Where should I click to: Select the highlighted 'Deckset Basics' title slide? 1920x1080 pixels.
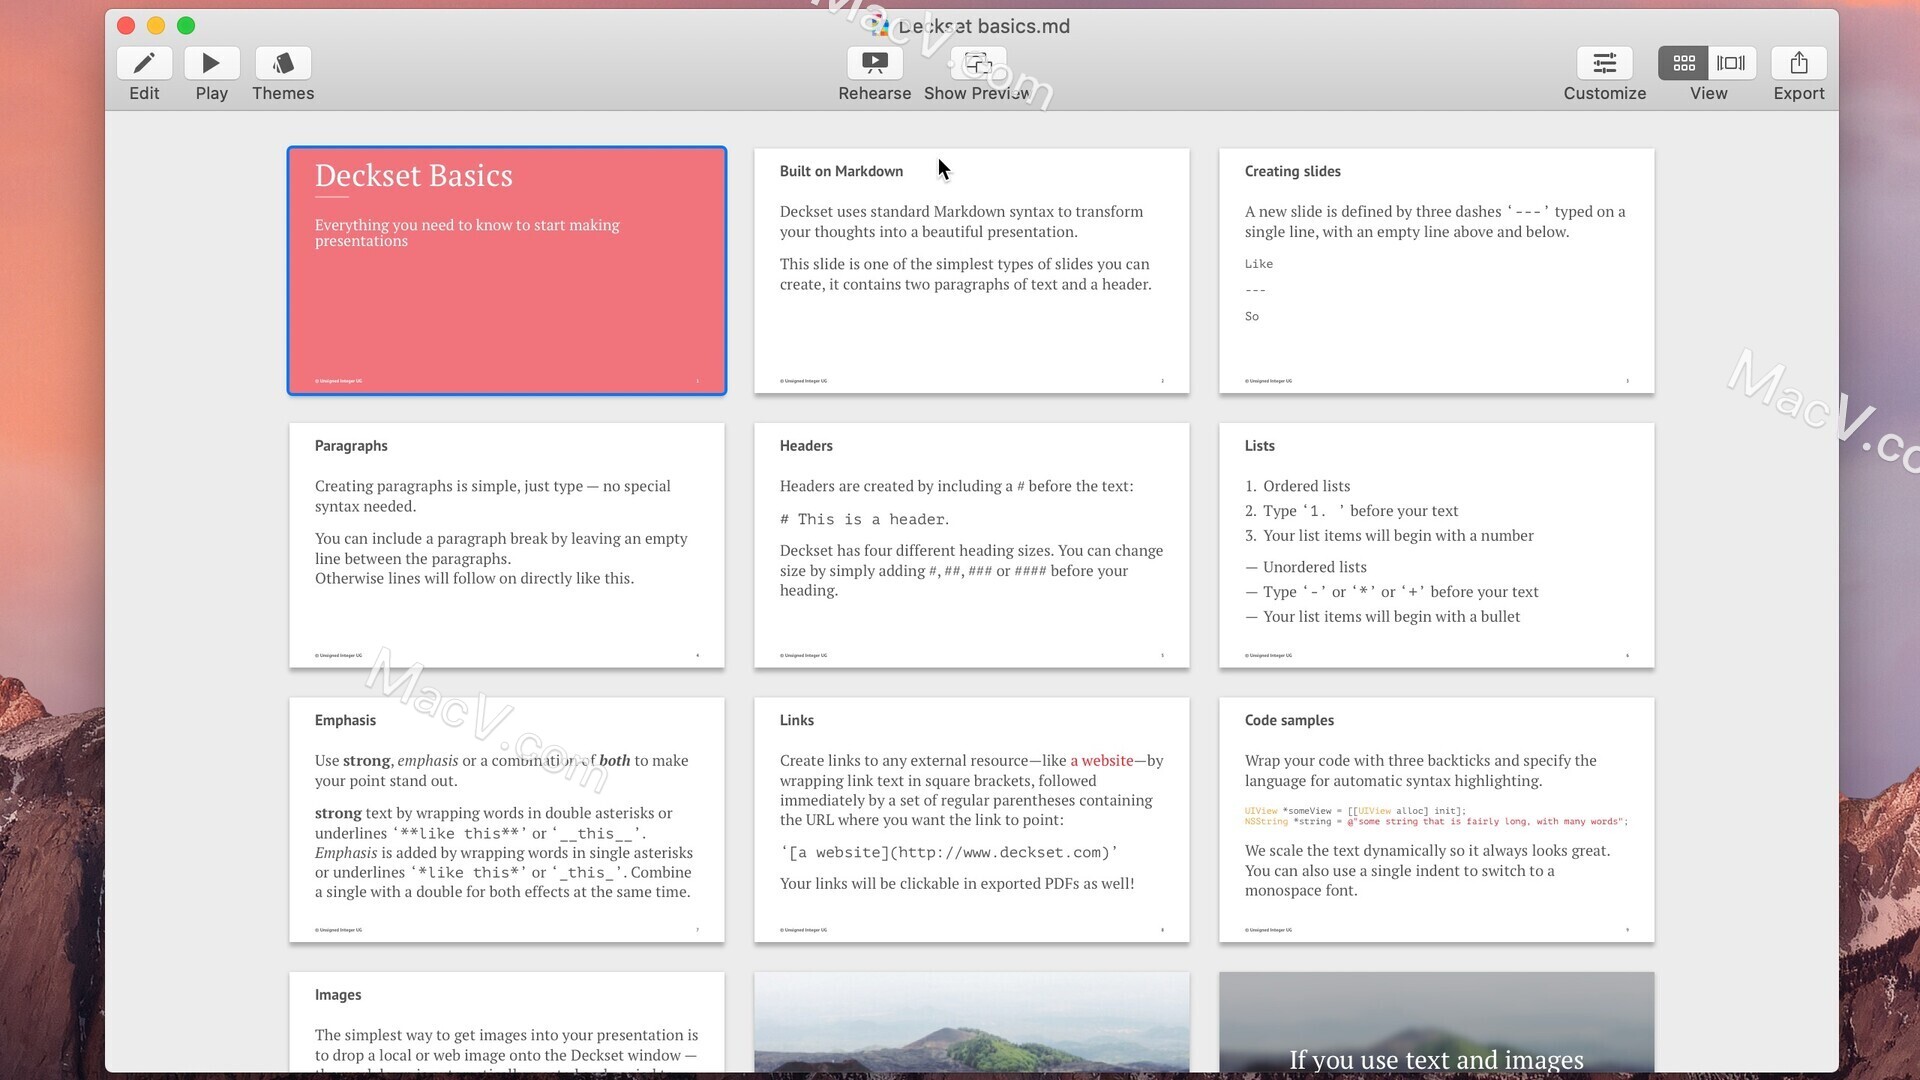[x=506, y=271]
